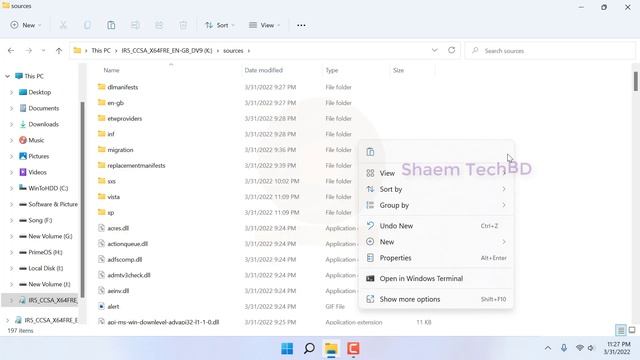Choose Show more options

click(x=436, y=299)
